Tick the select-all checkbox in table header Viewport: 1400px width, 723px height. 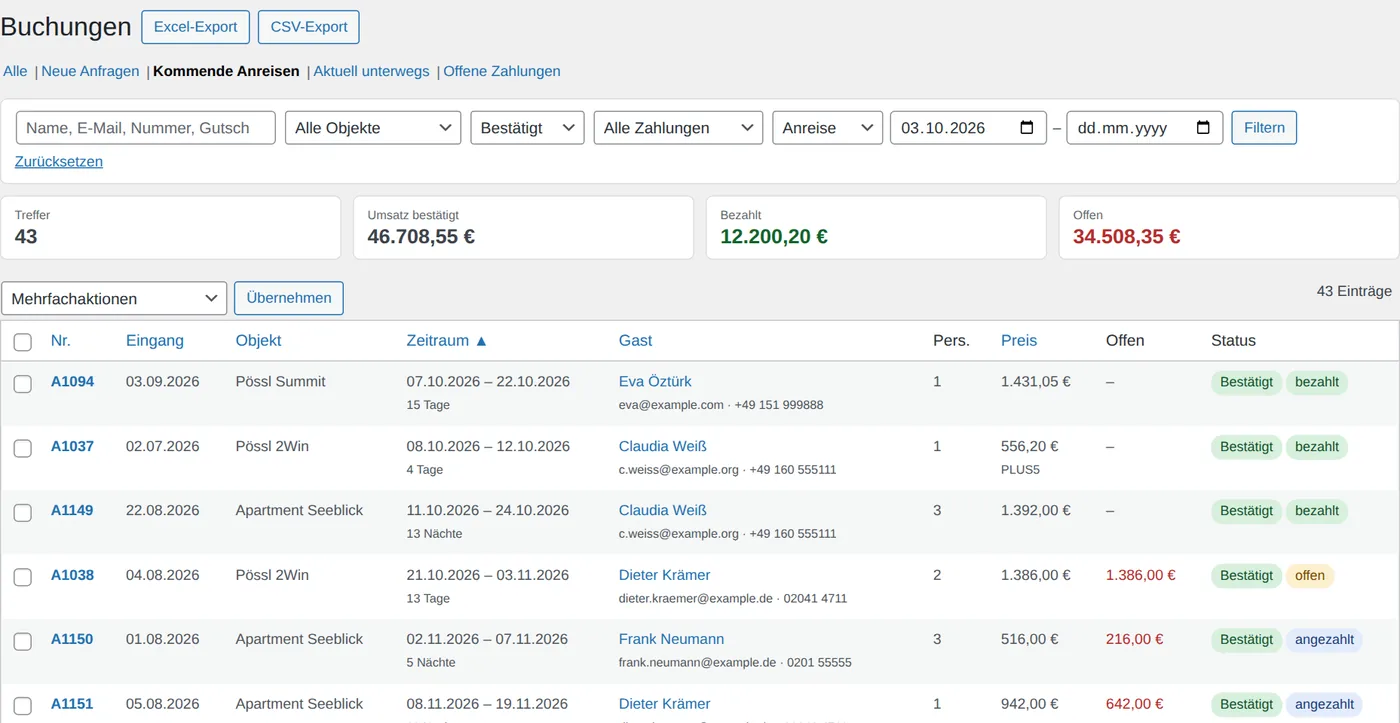(x=22, y=342)
